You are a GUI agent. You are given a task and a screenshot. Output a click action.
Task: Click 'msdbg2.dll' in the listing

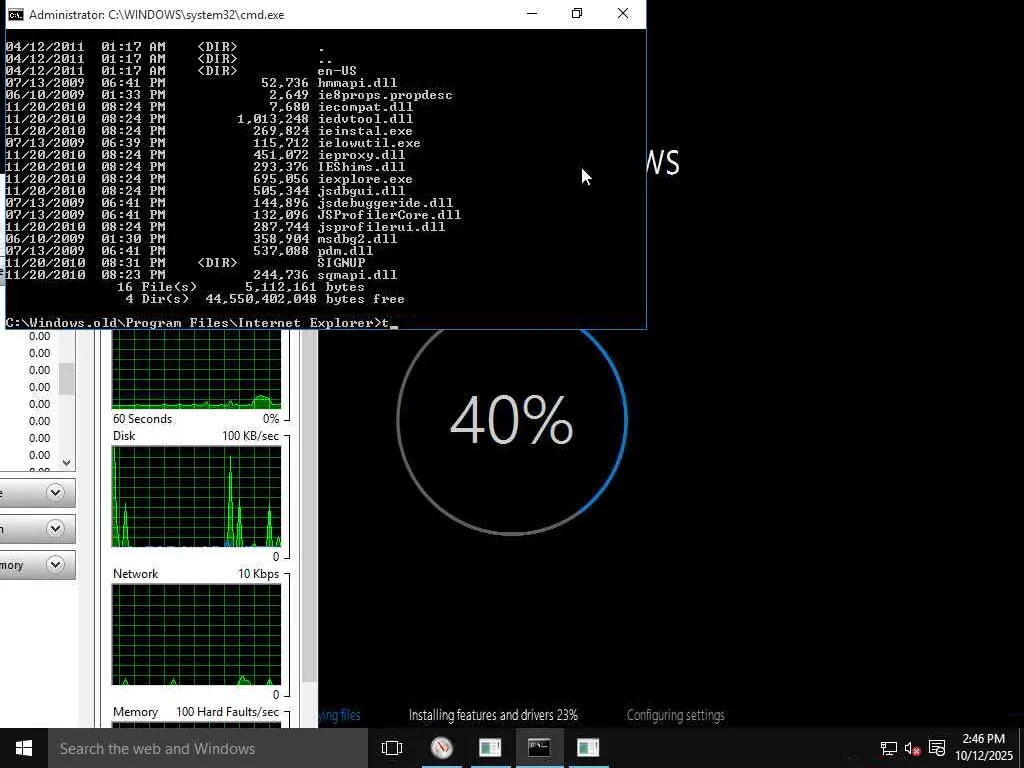point(357,239)
